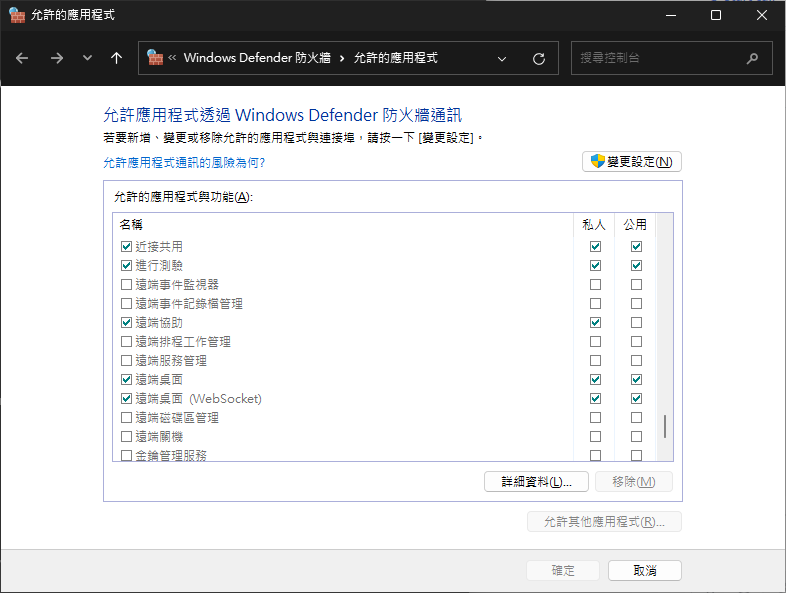Minimize the 允許的應用程式 window
Screen dimensions: 786x593
point(671,16)
